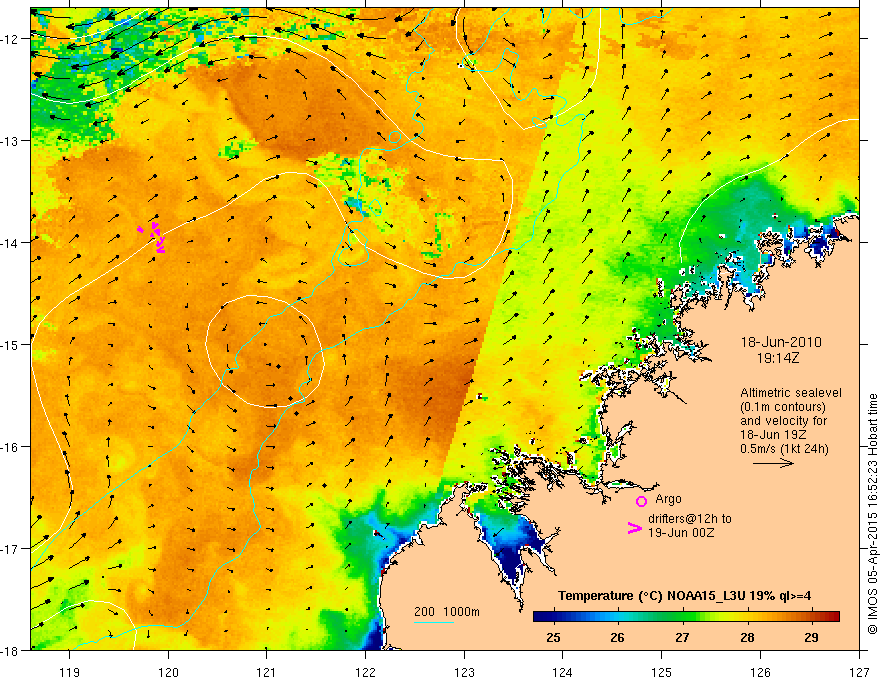The image size is (880, 680).
Task: Click the 'drifters@12h to' legend label
Action: (x=690, y=519)
